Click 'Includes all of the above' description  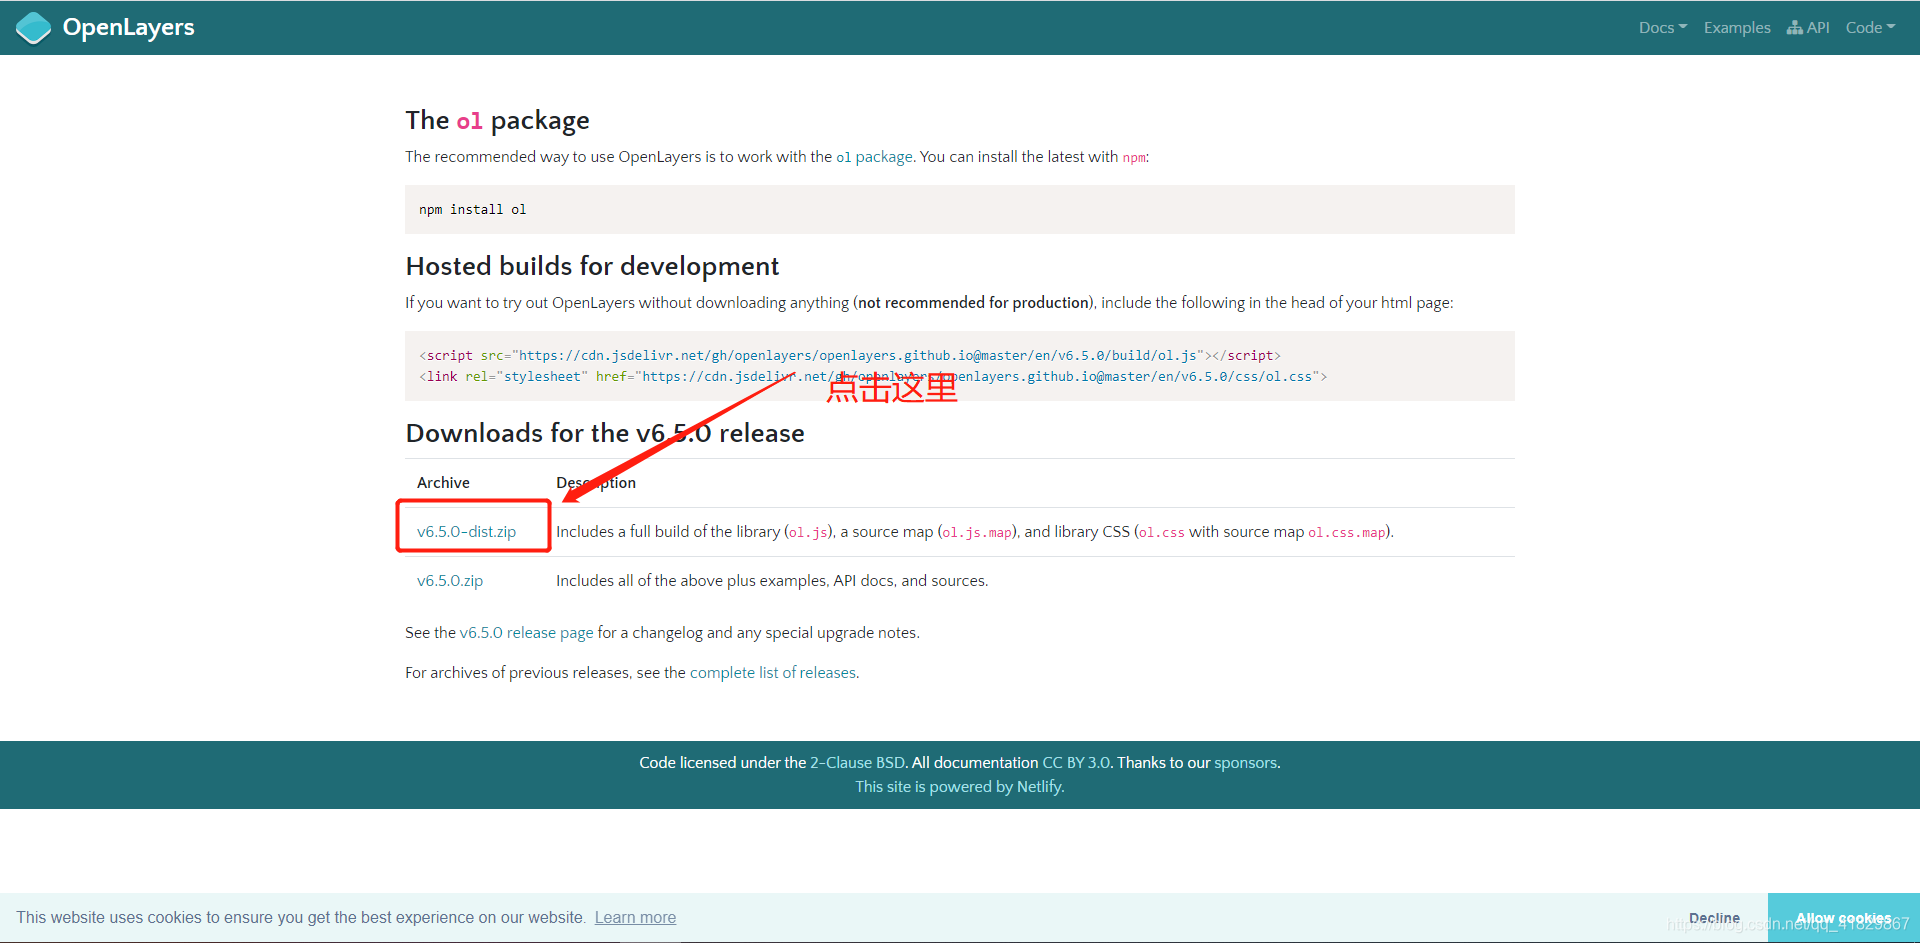pos(772,581)
